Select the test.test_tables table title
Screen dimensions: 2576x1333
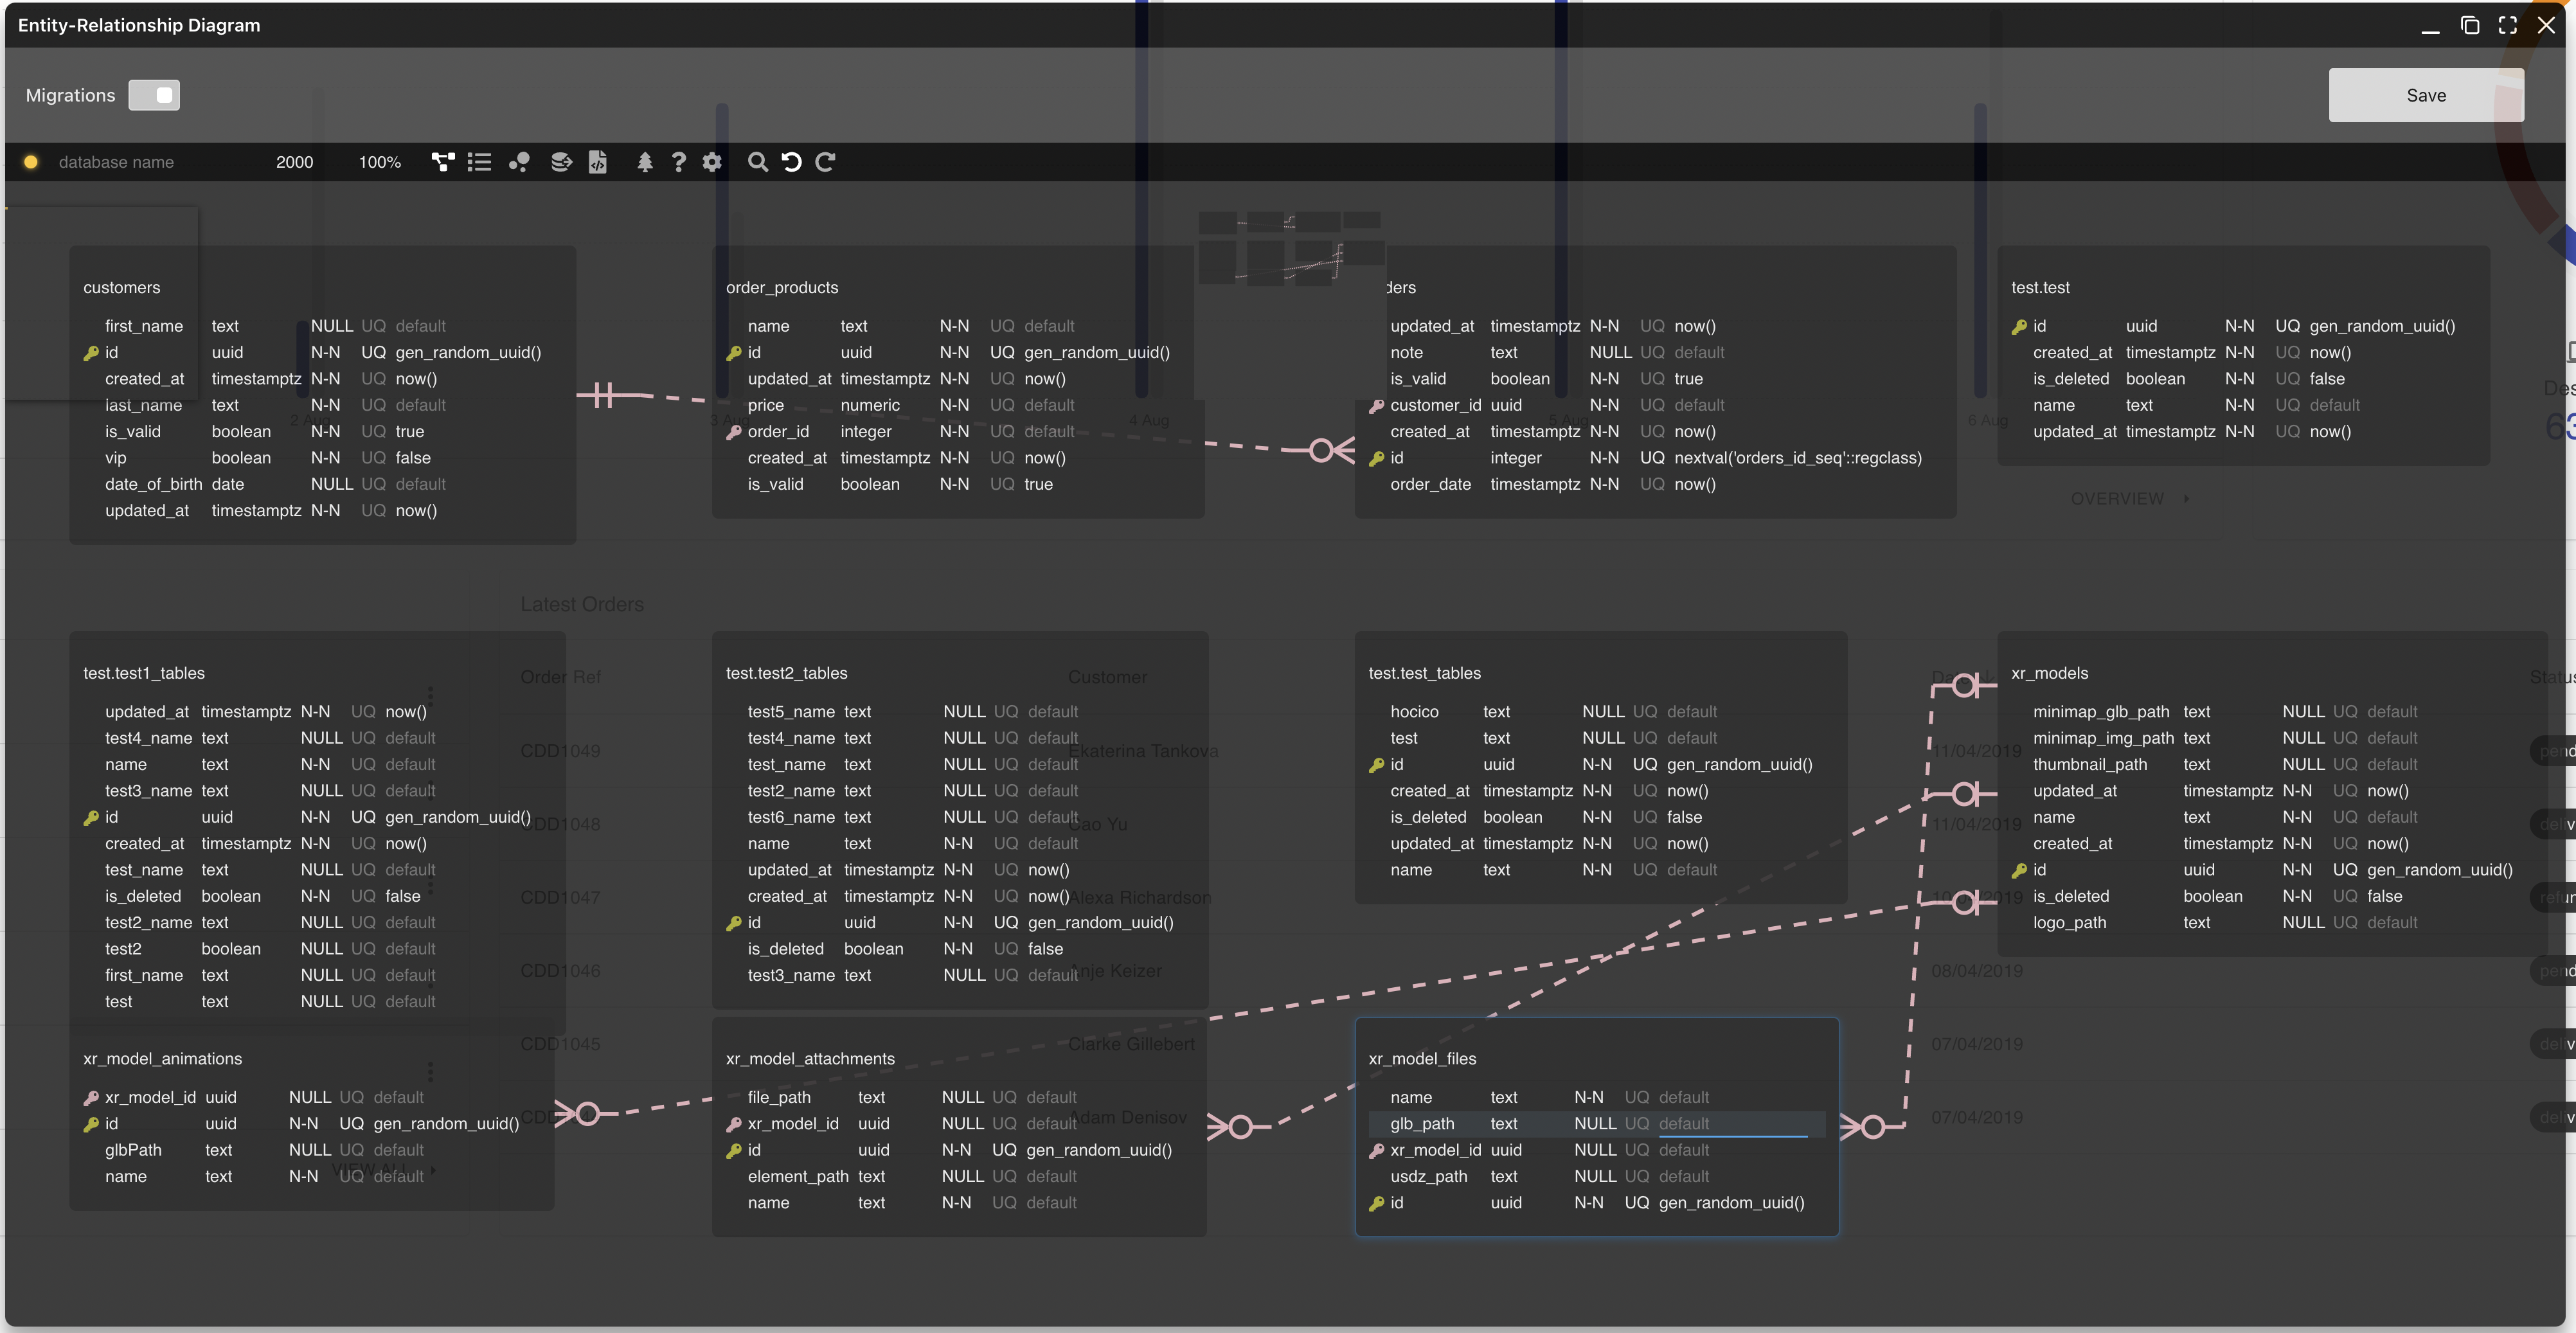coord(1424,673)
